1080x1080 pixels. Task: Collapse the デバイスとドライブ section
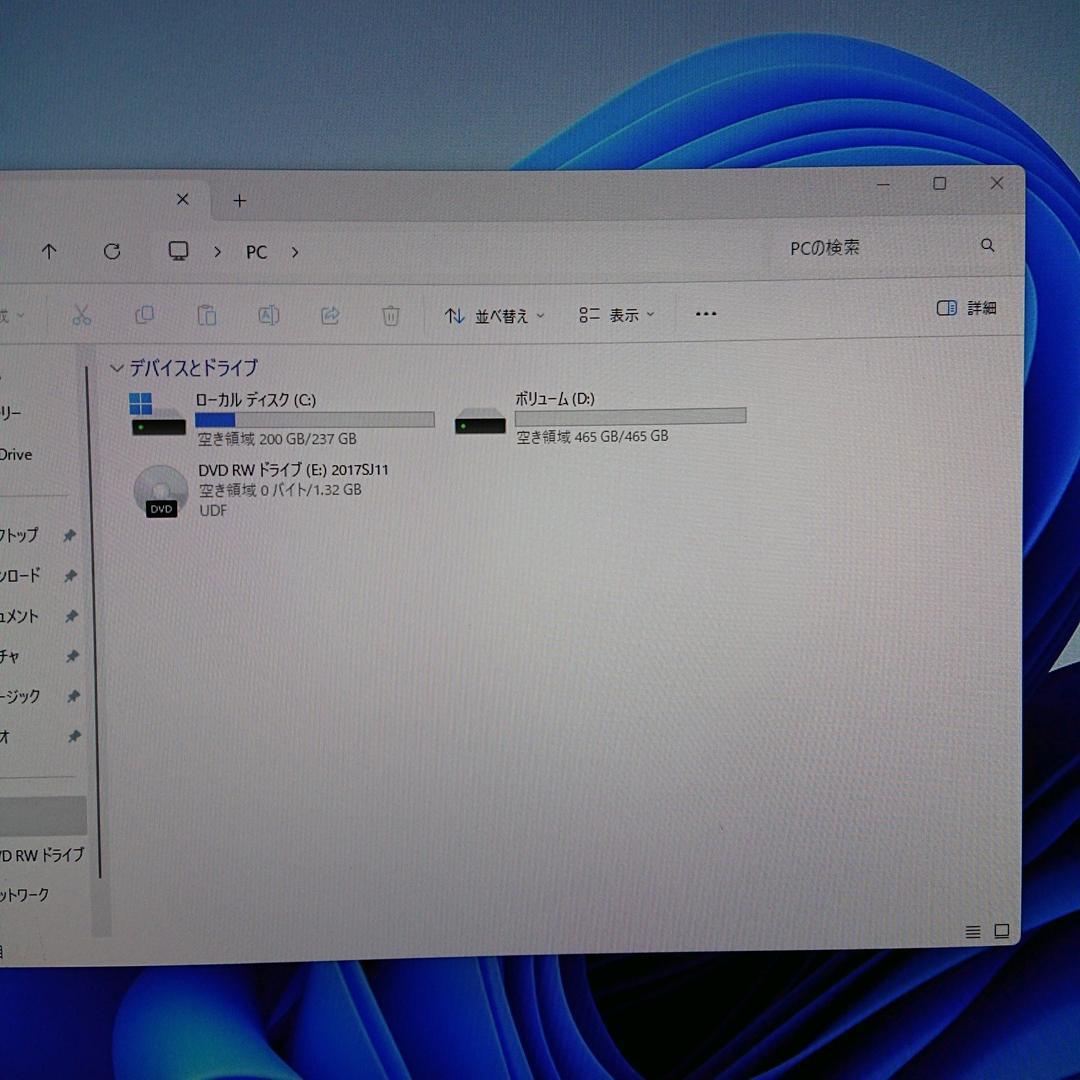click(x=116, y=368)
